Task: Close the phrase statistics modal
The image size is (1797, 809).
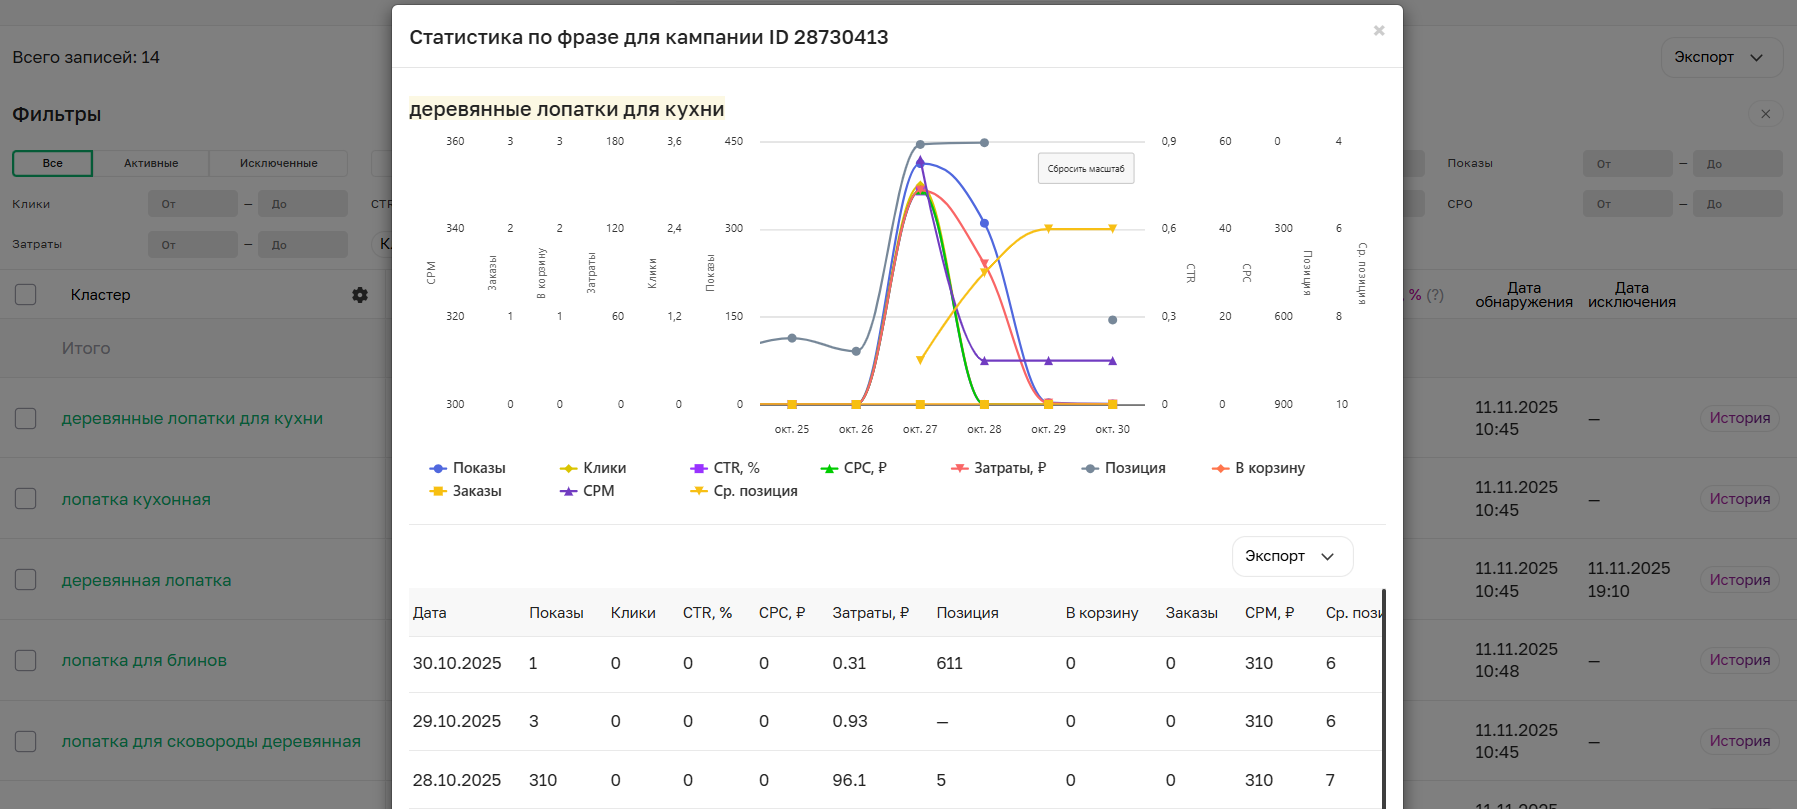Action: pyautogui.click(x=1378, y=31)
